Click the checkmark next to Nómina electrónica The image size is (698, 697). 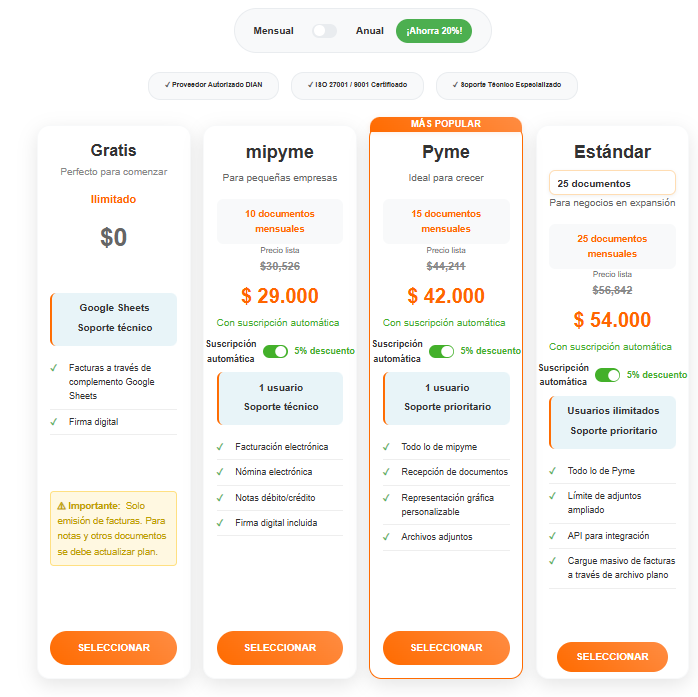click(x=220, y=472)
